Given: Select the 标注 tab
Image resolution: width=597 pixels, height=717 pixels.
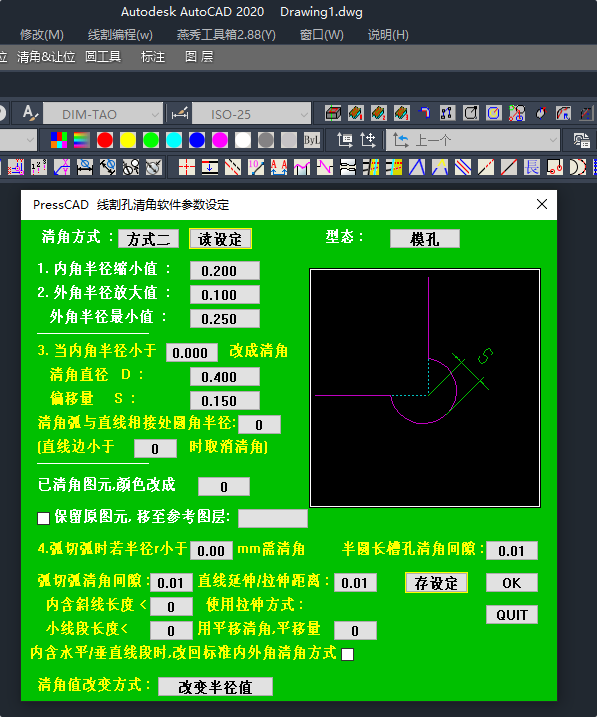Looking at the screenshot, I should click(153, 57).
